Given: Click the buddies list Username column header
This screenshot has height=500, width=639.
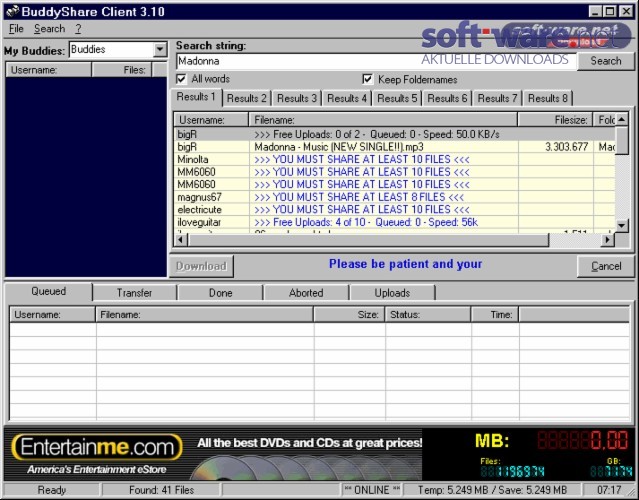Looking at the screenshot, I should click(x=48, y=70).
